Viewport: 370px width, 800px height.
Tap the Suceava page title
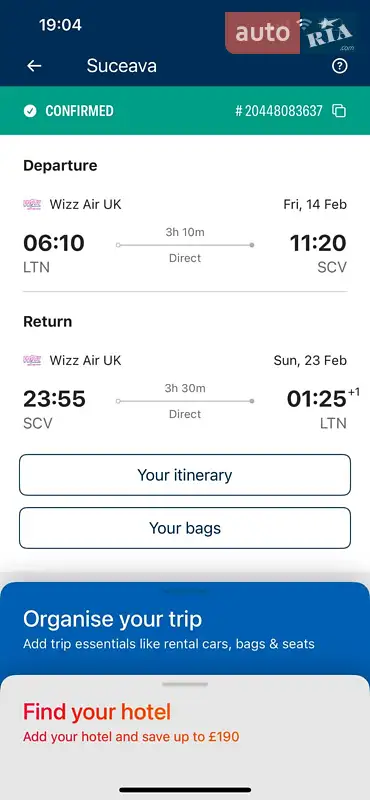click(x=121, y=66)
